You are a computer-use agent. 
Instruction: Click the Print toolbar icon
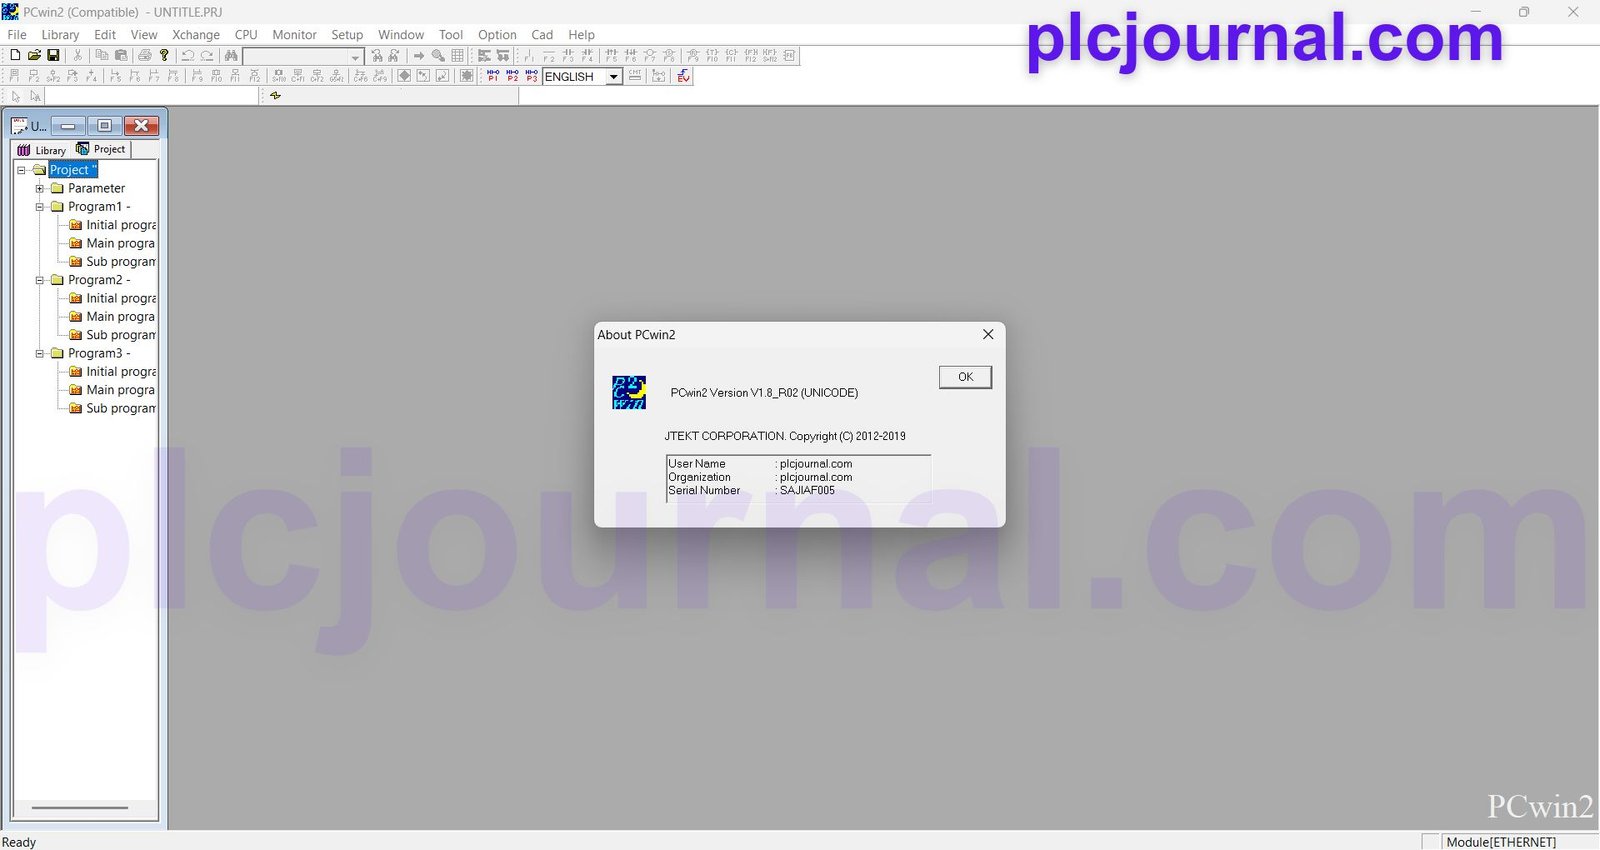point(145,56)
